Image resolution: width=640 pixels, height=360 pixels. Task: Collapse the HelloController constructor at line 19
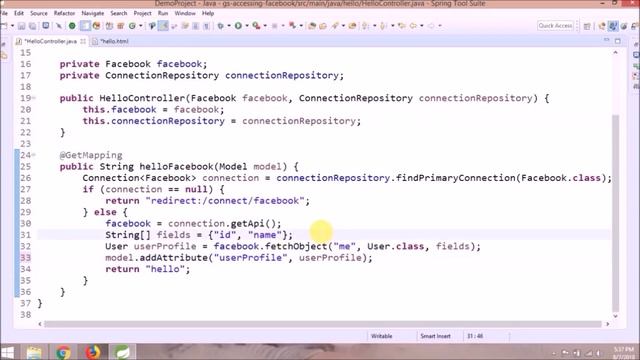point(34,98)
